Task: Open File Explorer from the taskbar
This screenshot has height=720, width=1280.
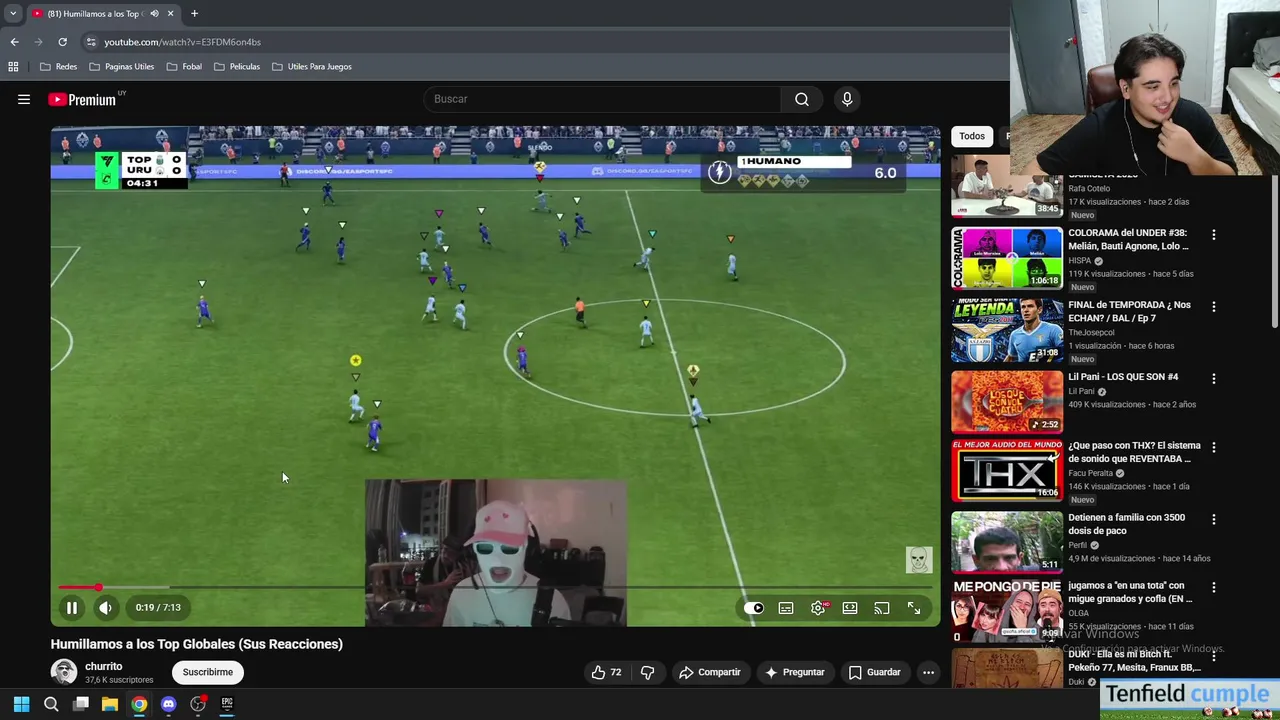Action: click(x=110, y=704)
